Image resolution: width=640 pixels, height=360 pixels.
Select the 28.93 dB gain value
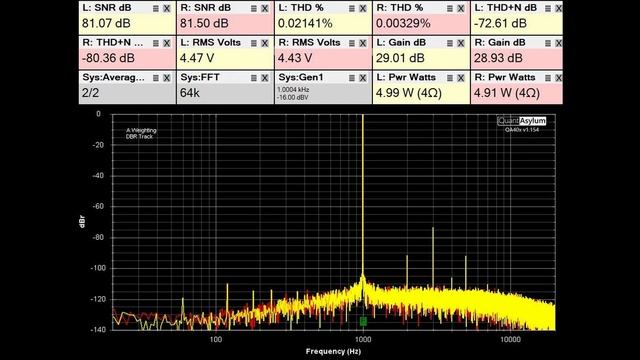[498, 58]
